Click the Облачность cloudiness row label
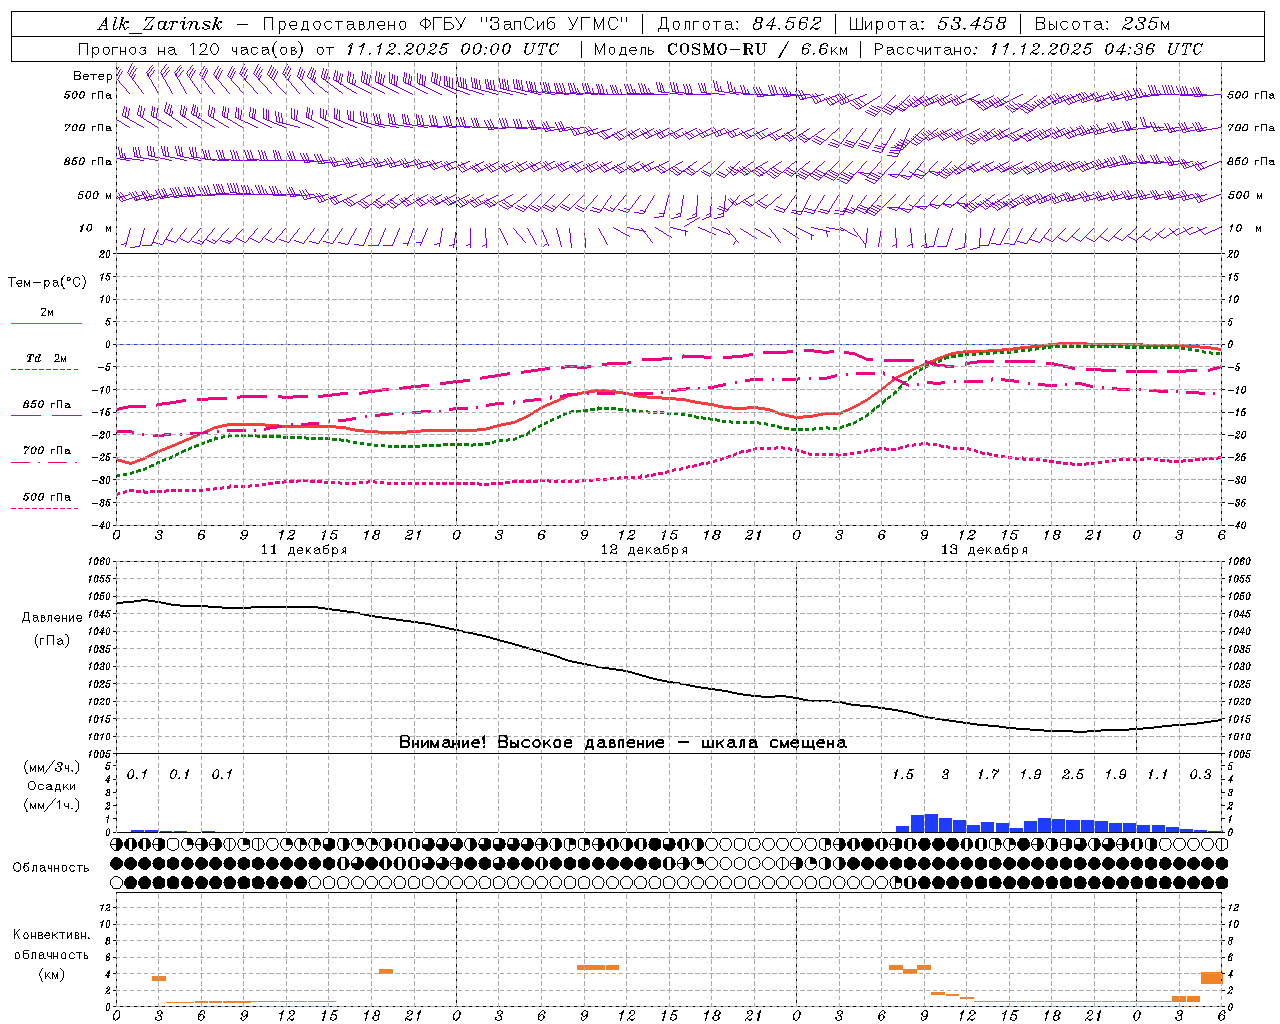This screenshot has width=1280, height=1024. coord(51,867)
